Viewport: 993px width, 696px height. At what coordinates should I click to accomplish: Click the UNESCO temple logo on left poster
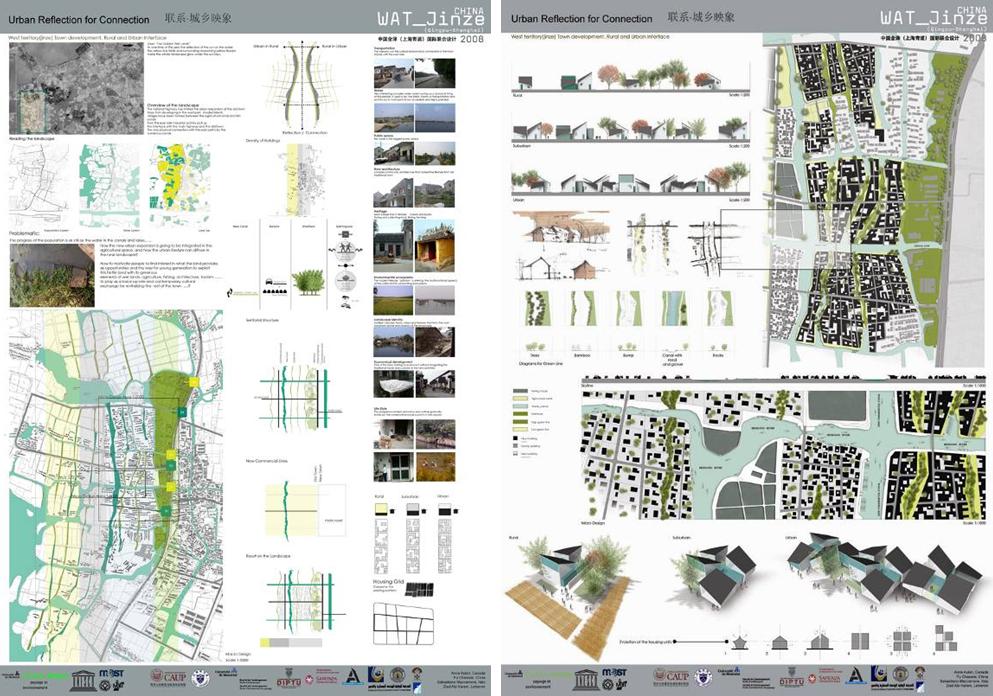(83, 679)
